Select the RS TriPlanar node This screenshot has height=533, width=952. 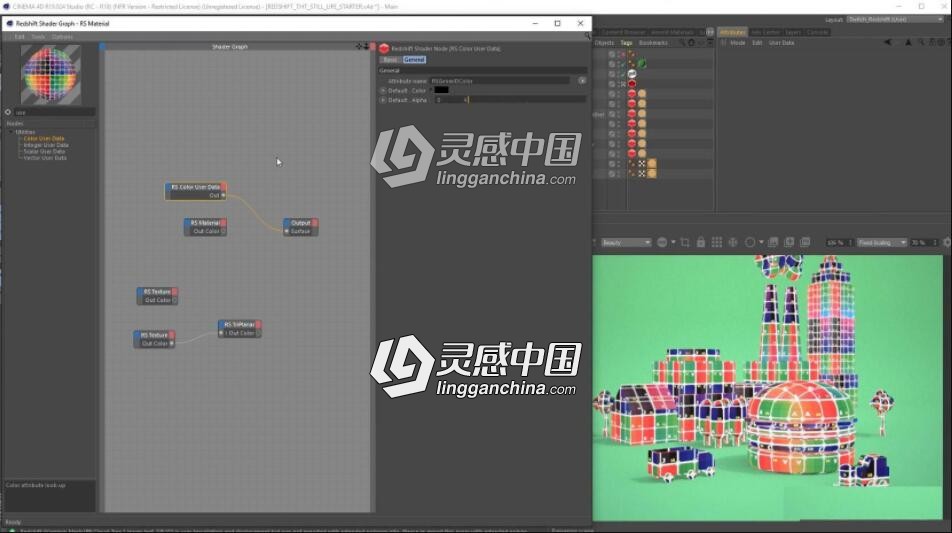coord(239,328)
